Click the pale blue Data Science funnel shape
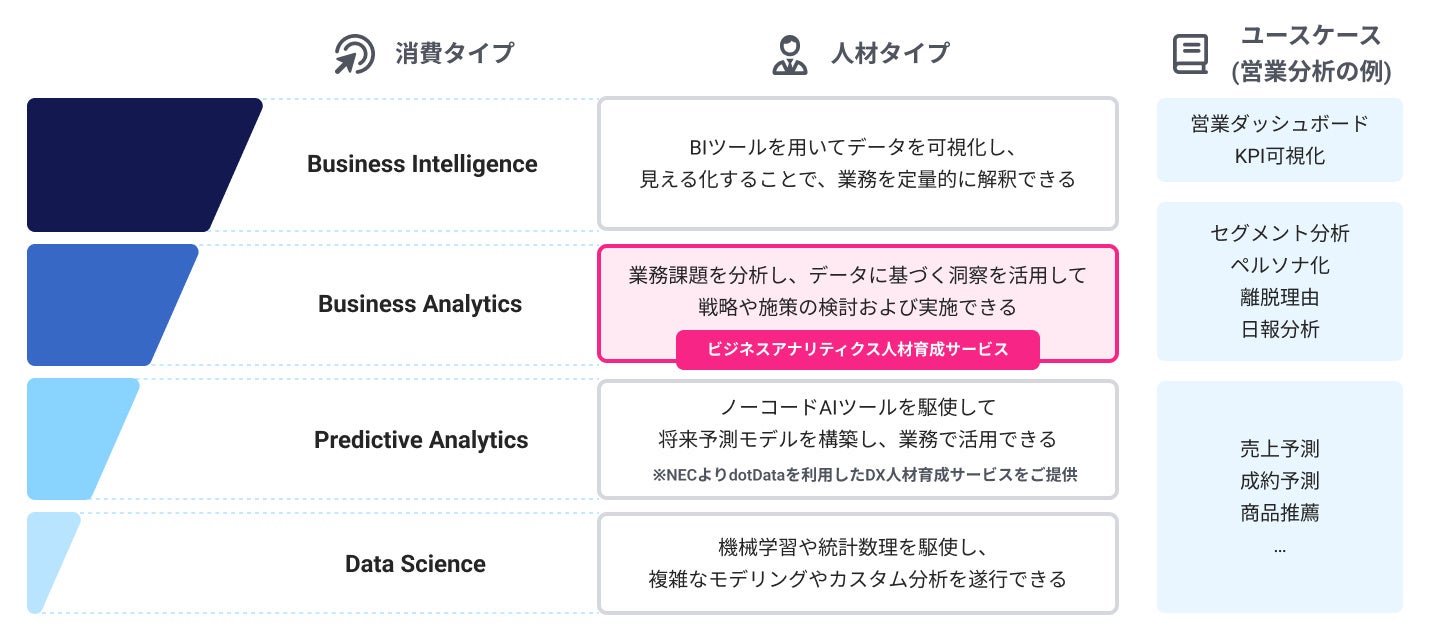The image size is (1429, 638). click(x=50, y=562)
